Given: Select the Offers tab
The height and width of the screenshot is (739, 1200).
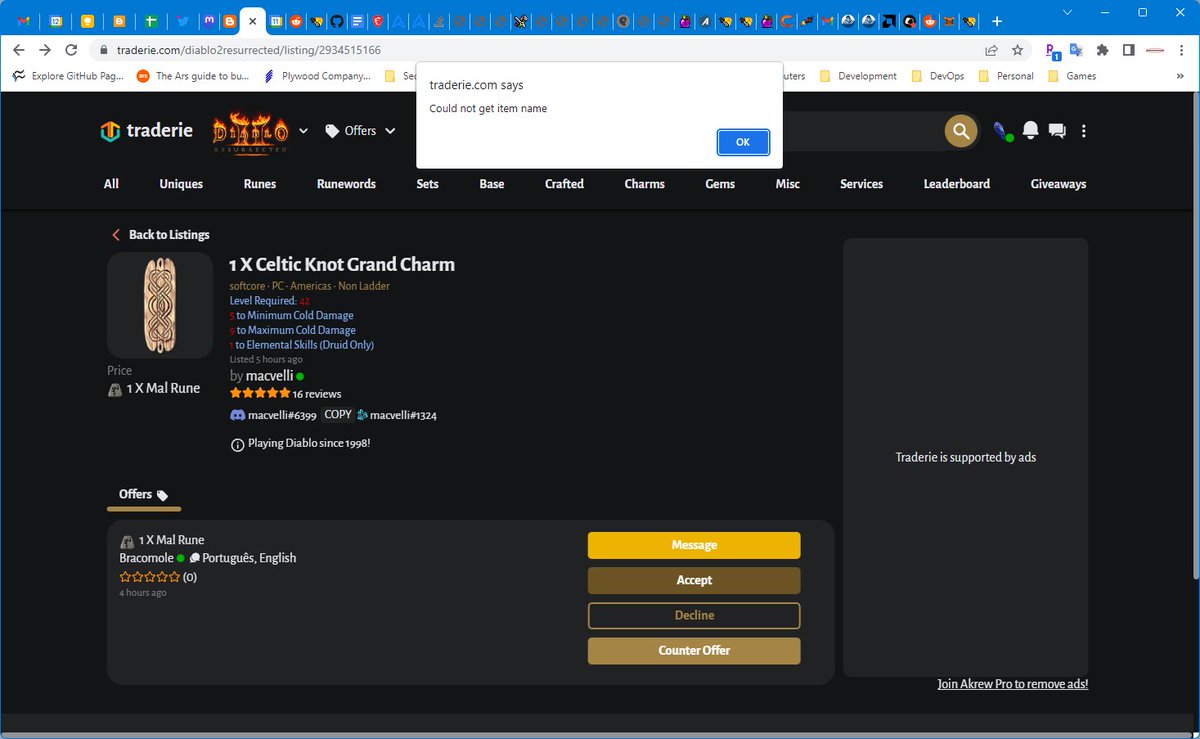Looking at the screenshot, I should click(144, 495).
